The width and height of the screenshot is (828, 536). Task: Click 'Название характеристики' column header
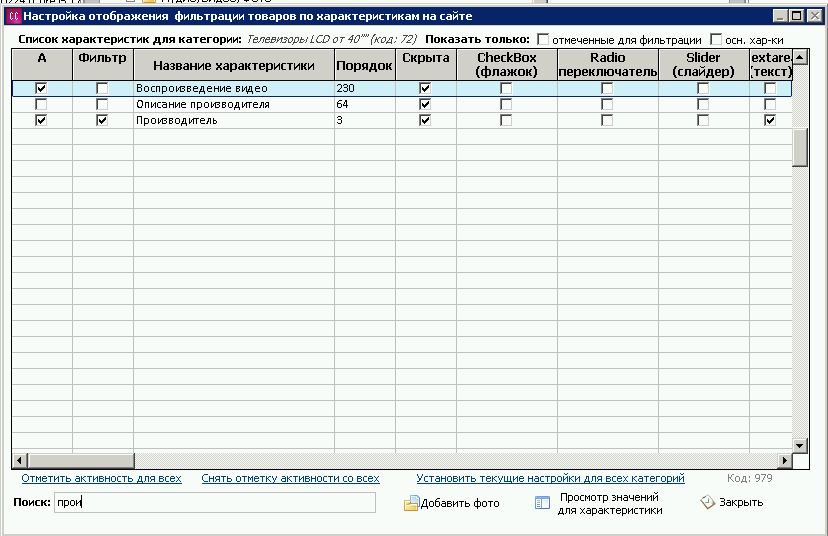click(x=234, y=64)
